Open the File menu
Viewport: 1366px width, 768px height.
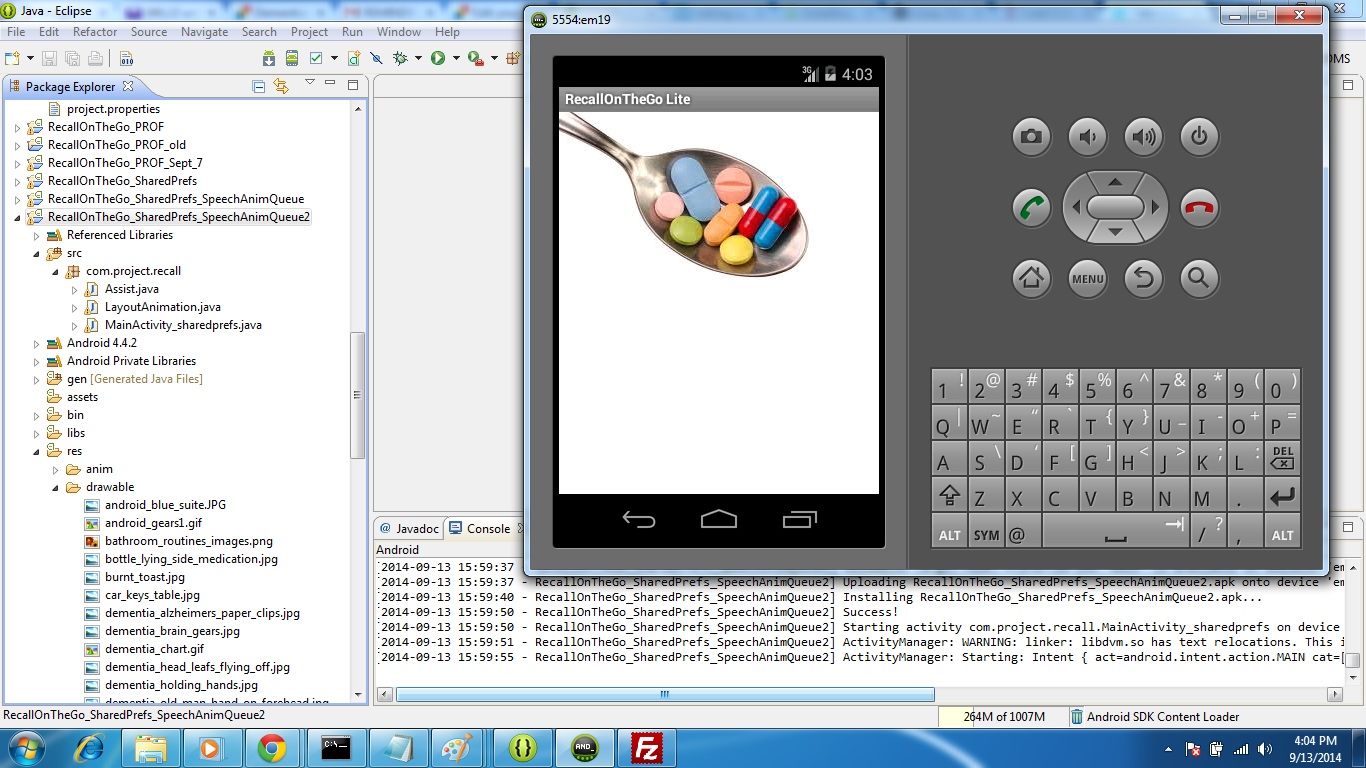16,32
